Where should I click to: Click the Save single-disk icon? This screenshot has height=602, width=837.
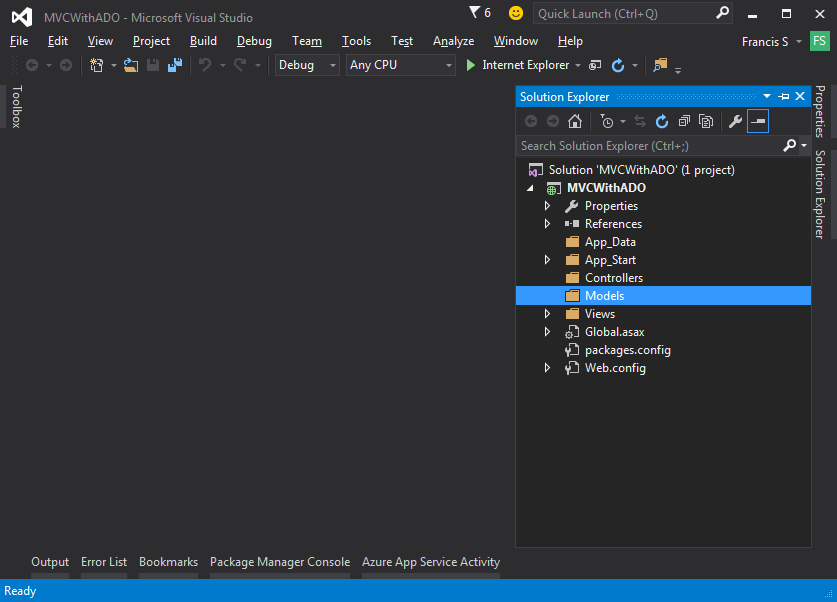153,65
